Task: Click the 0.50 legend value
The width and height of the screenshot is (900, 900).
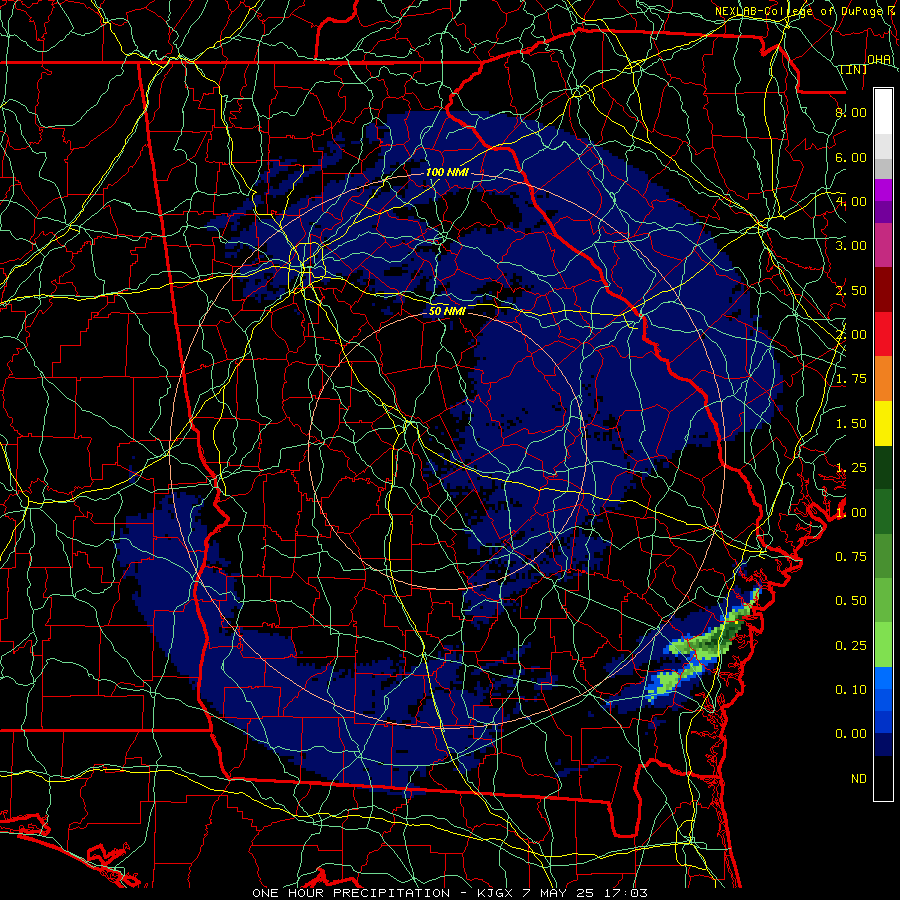Action: [x=851, y=601]
